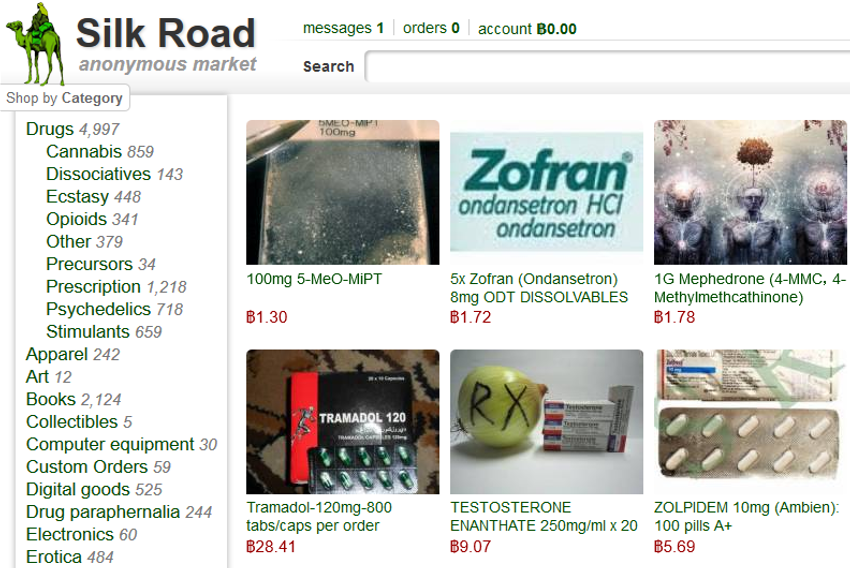Screen dimensions: 850x568
Task: Select the Shop by Category tab
Action: [x=65, y=98]
